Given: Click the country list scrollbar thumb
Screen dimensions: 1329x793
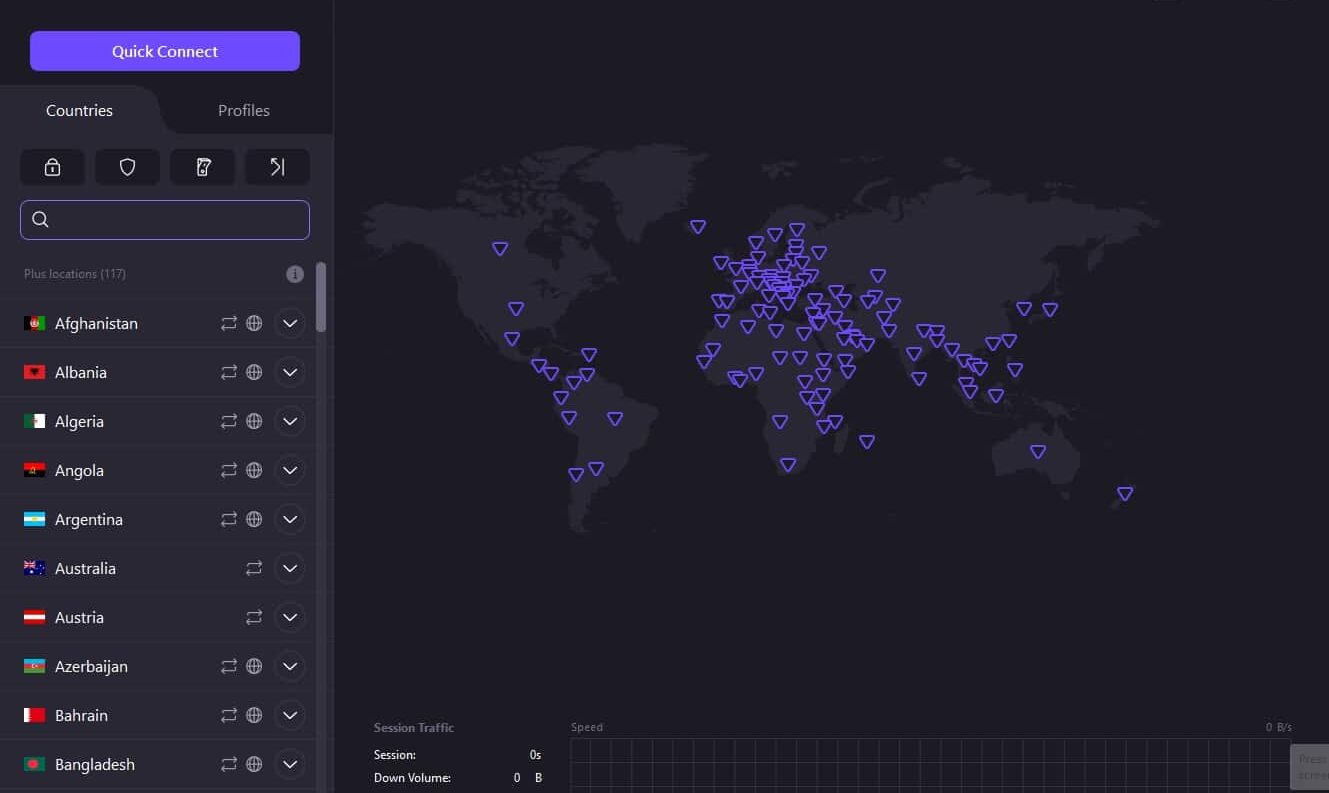Looking at the screenshot, I should (x=321, y=297).
